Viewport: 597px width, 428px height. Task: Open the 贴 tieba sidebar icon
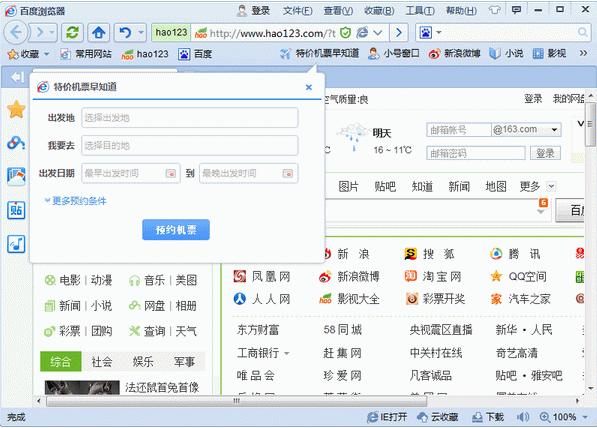[16, 210]
